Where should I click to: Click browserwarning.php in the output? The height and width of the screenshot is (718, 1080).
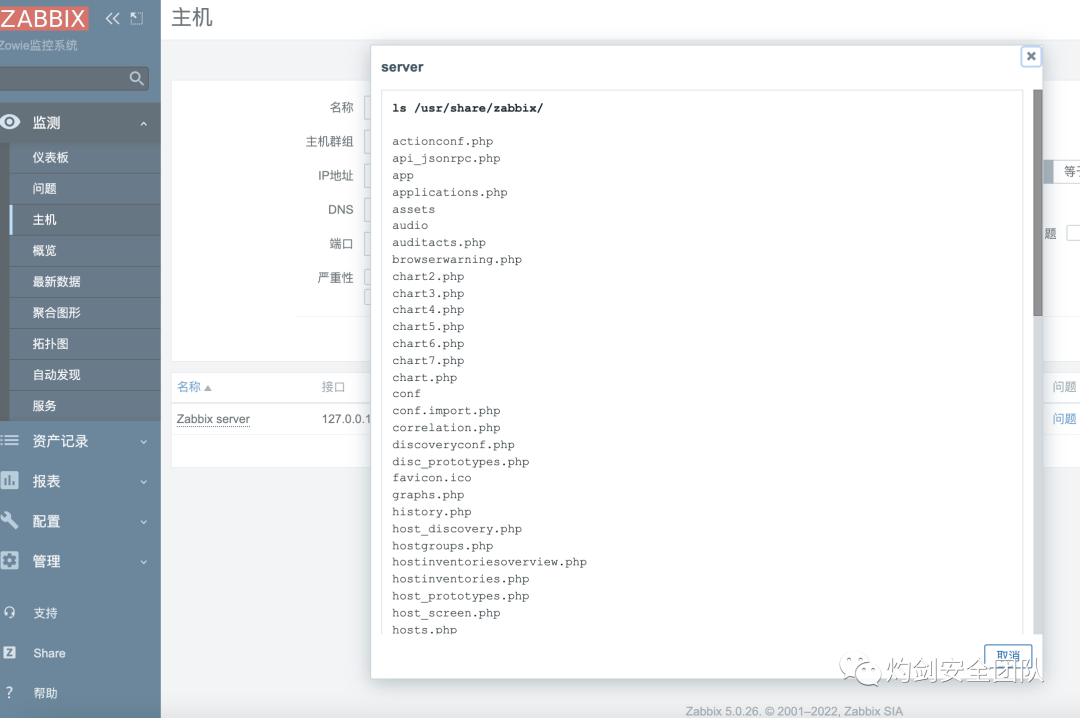[457, 260]
